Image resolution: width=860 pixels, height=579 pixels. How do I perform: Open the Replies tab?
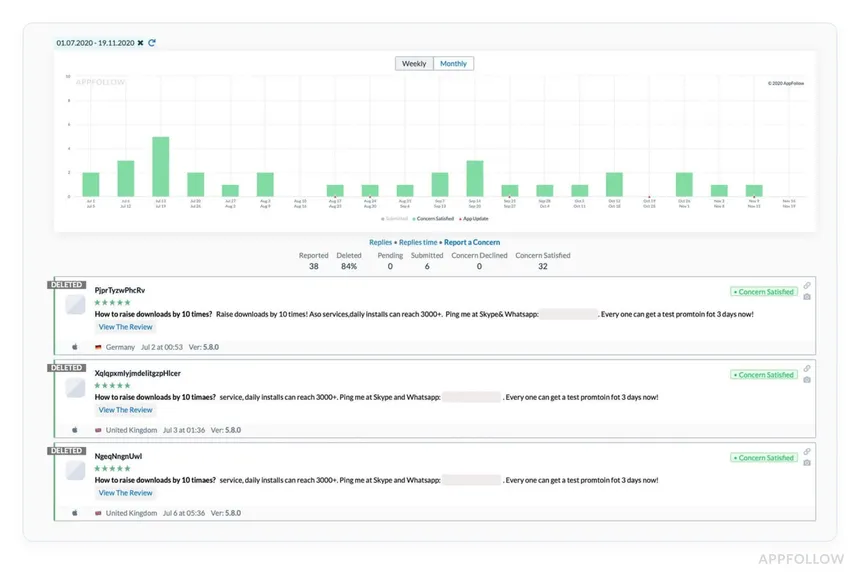(380, 242)
